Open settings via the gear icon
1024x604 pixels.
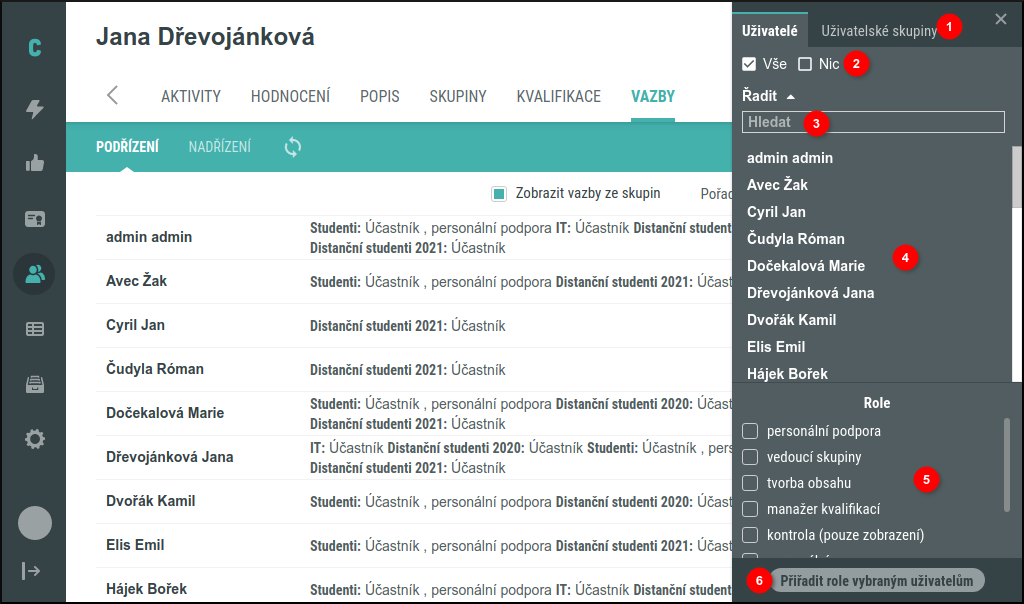coord(34,438)
